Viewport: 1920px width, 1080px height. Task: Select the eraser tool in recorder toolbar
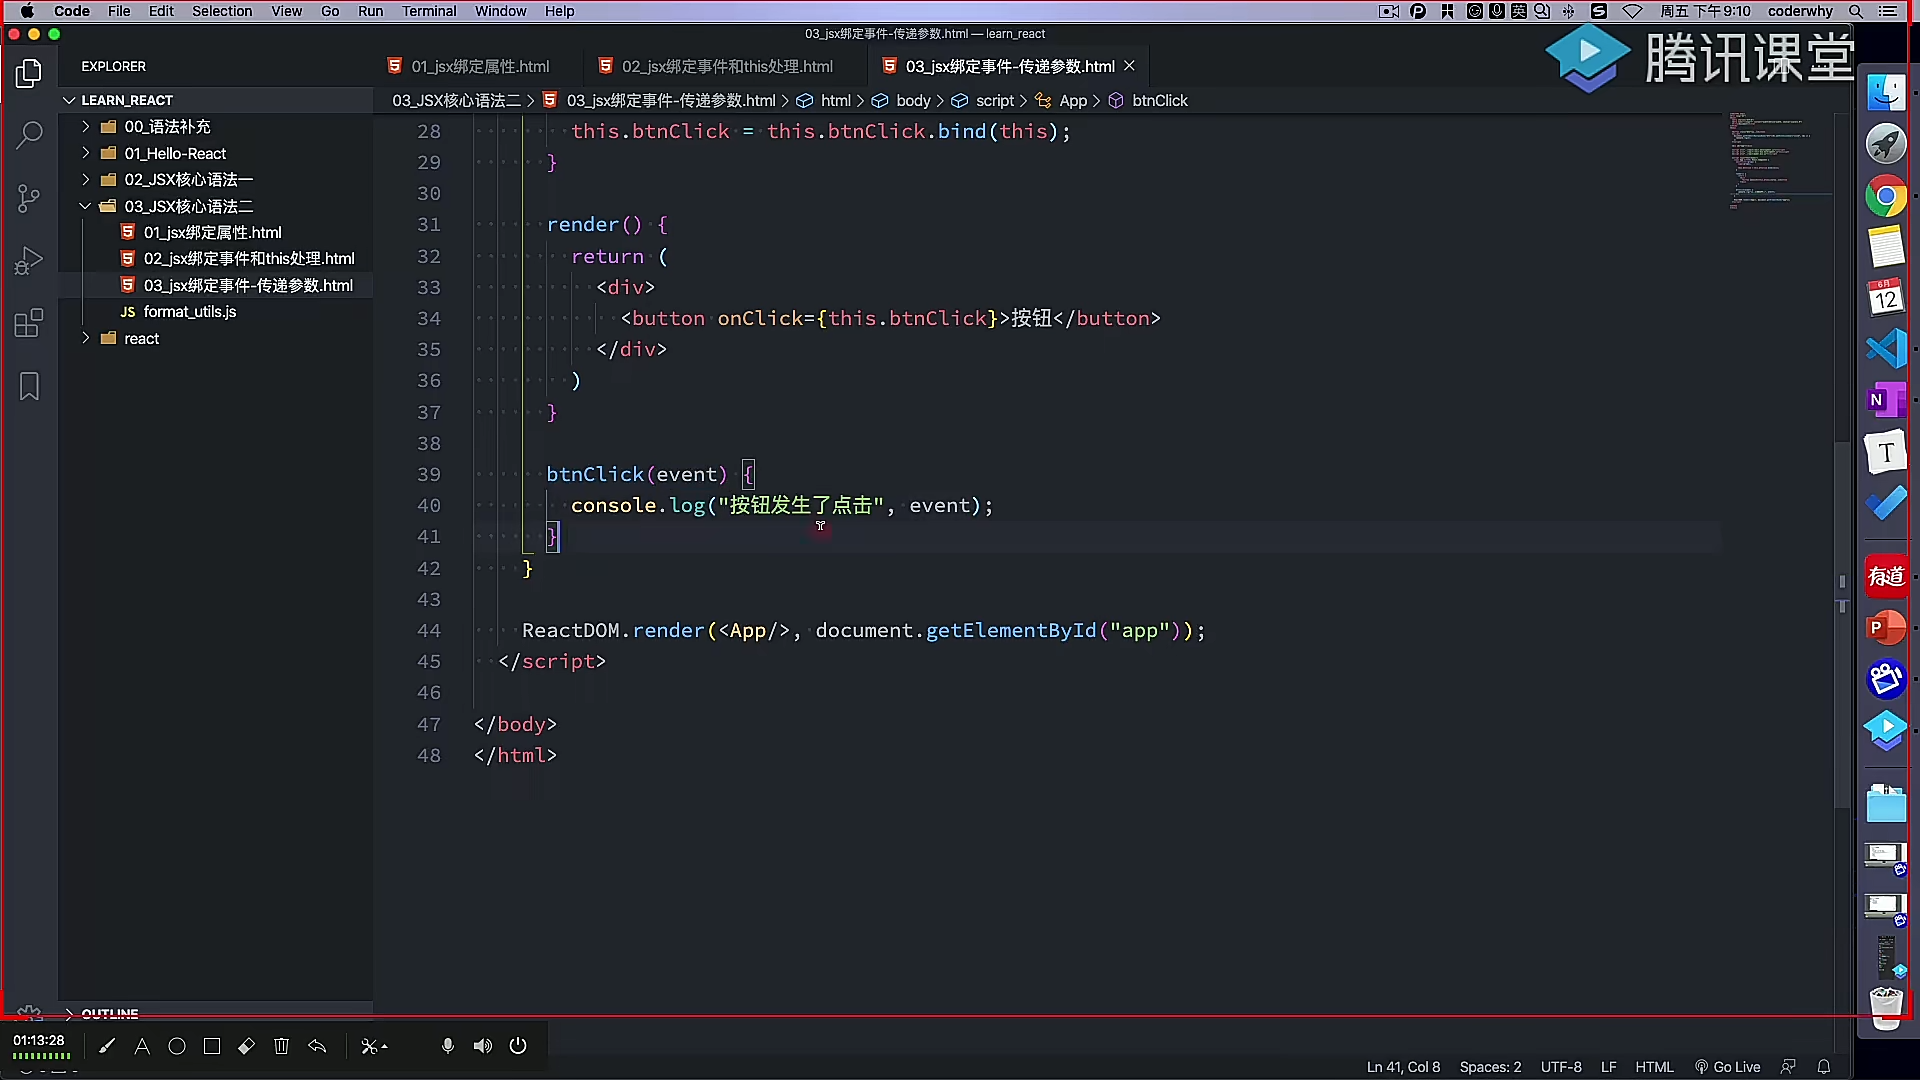(x=247, y=1046)
